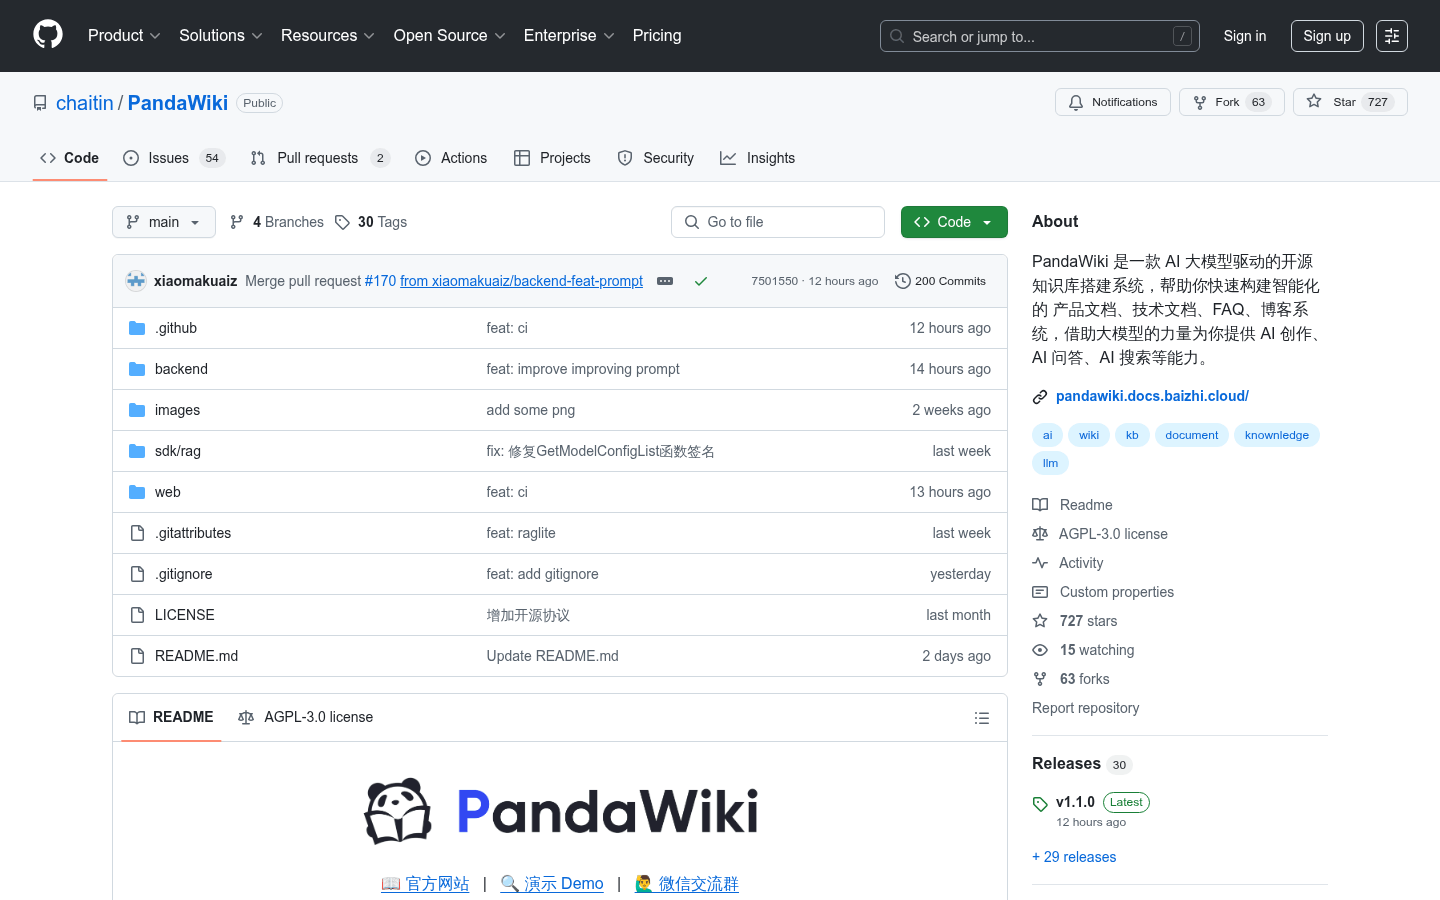Expand the Product menu chevron
1440x900 pixels.
157,36
